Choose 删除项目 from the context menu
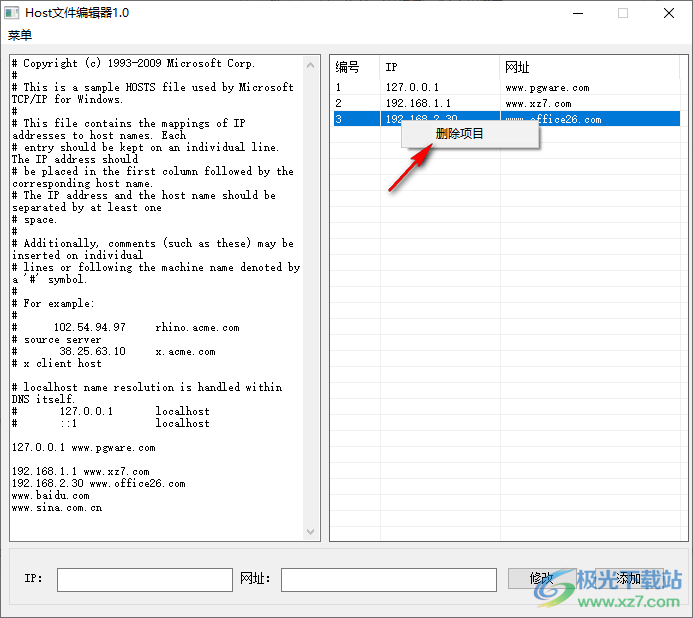Viewport: 693px width, 618px height. coord(460,133)
